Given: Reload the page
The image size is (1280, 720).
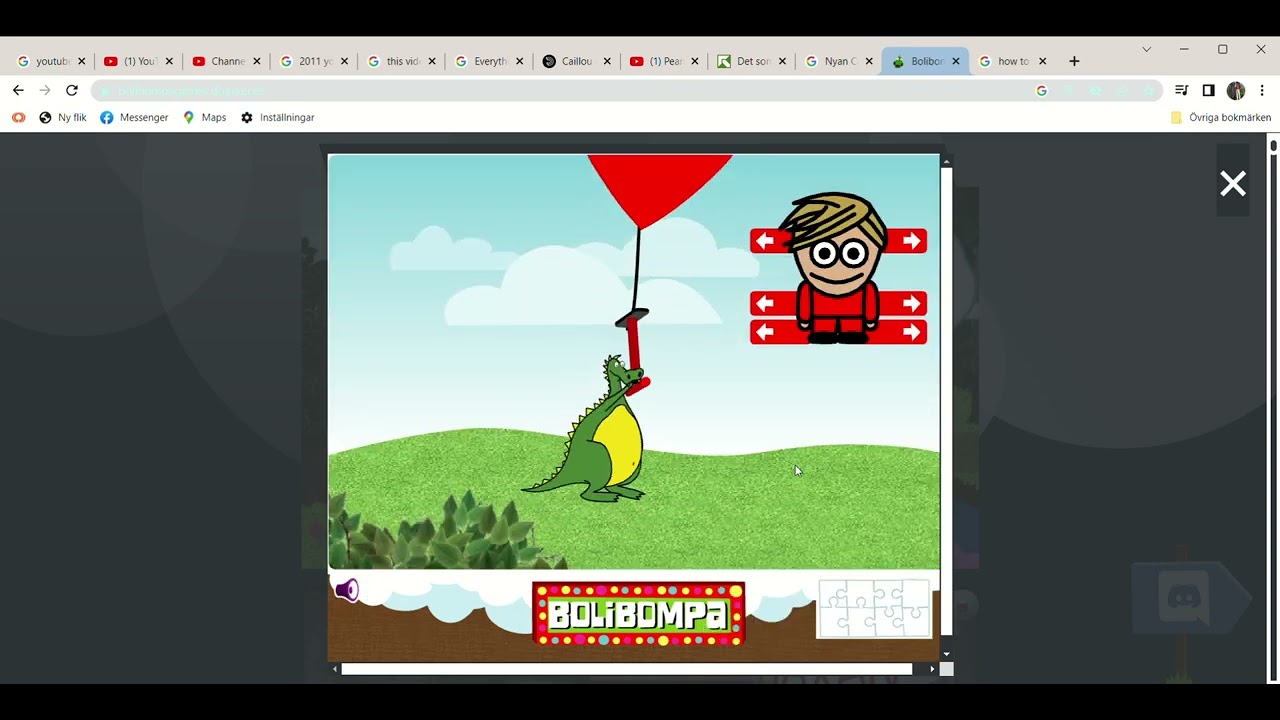Looking at the screenshot, I should pos(72,90).
